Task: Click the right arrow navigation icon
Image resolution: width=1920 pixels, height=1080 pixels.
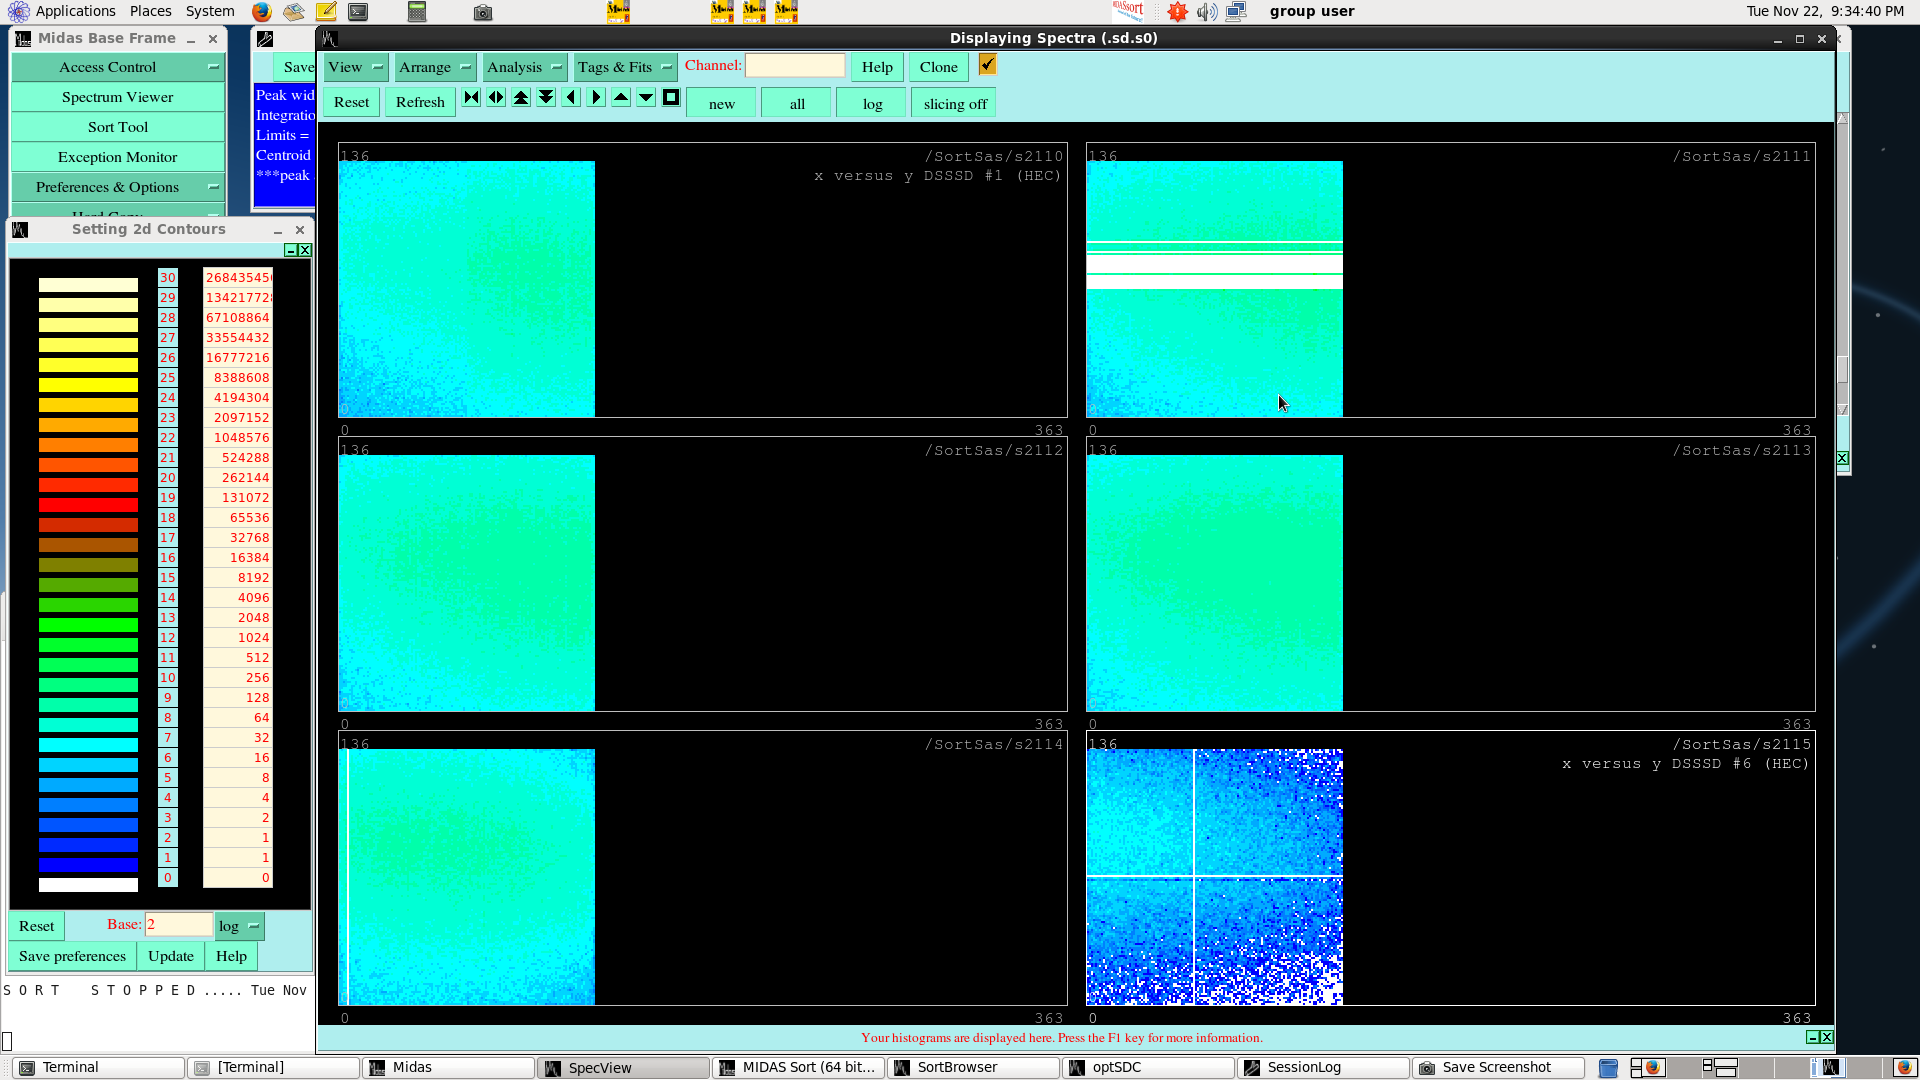Action: 596,98
